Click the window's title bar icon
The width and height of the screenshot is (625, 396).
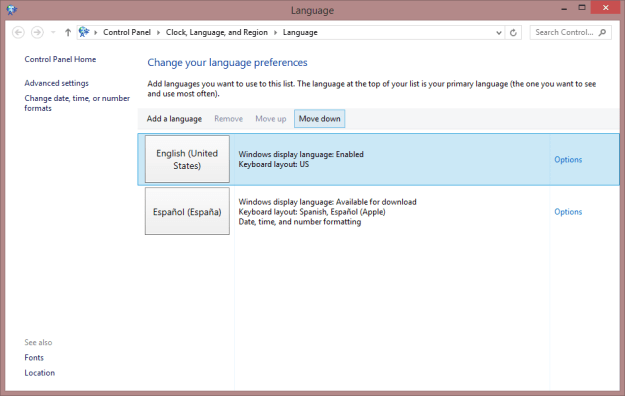click(12, 9)
